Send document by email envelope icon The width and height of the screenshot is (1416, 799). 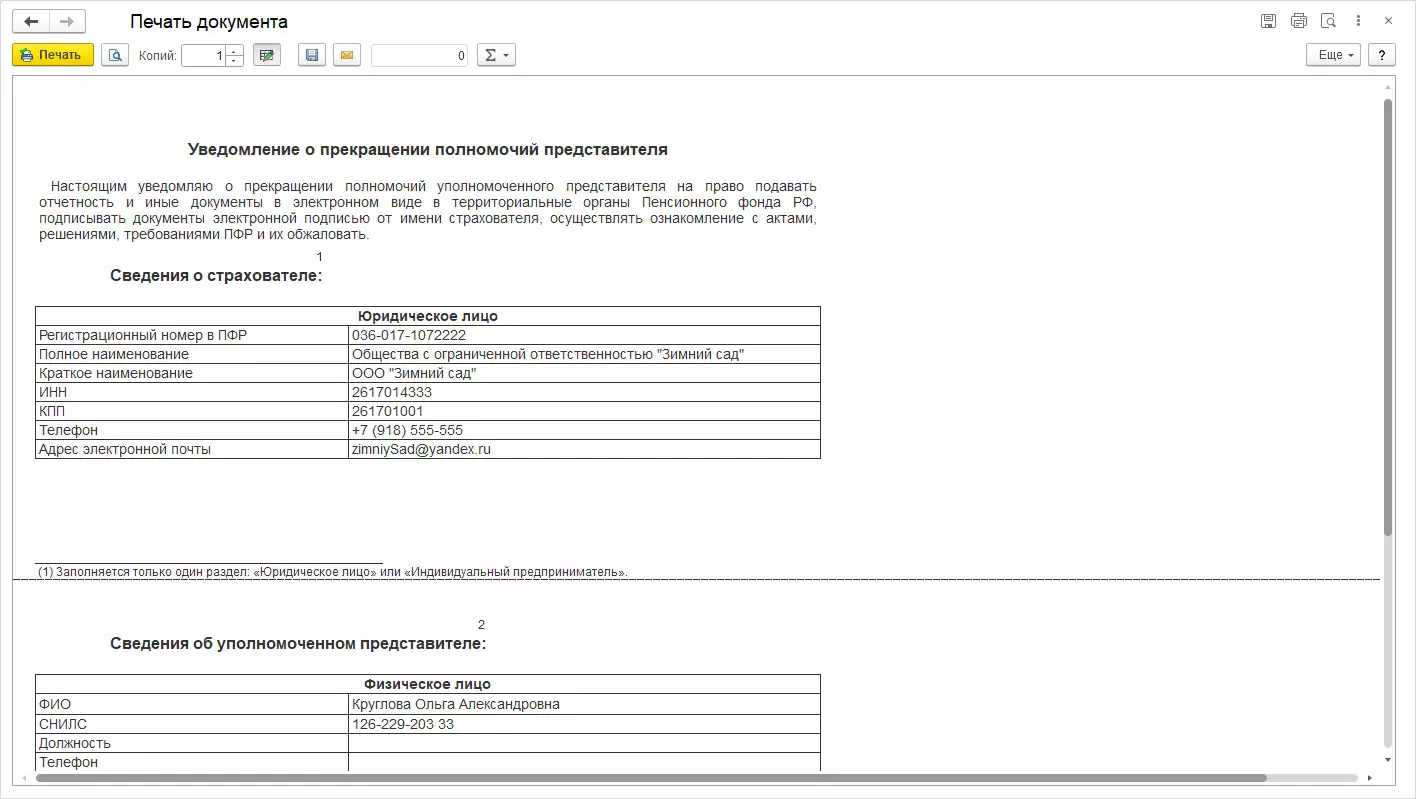coord(346,55)
